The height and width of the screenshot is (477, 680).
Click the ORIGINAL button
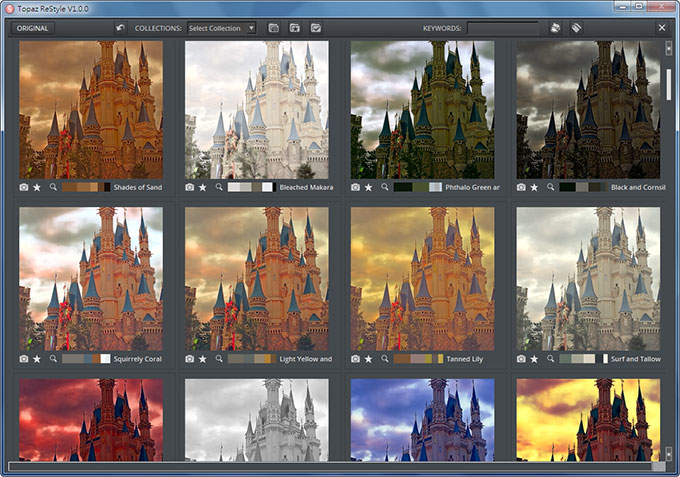[33, 28]
